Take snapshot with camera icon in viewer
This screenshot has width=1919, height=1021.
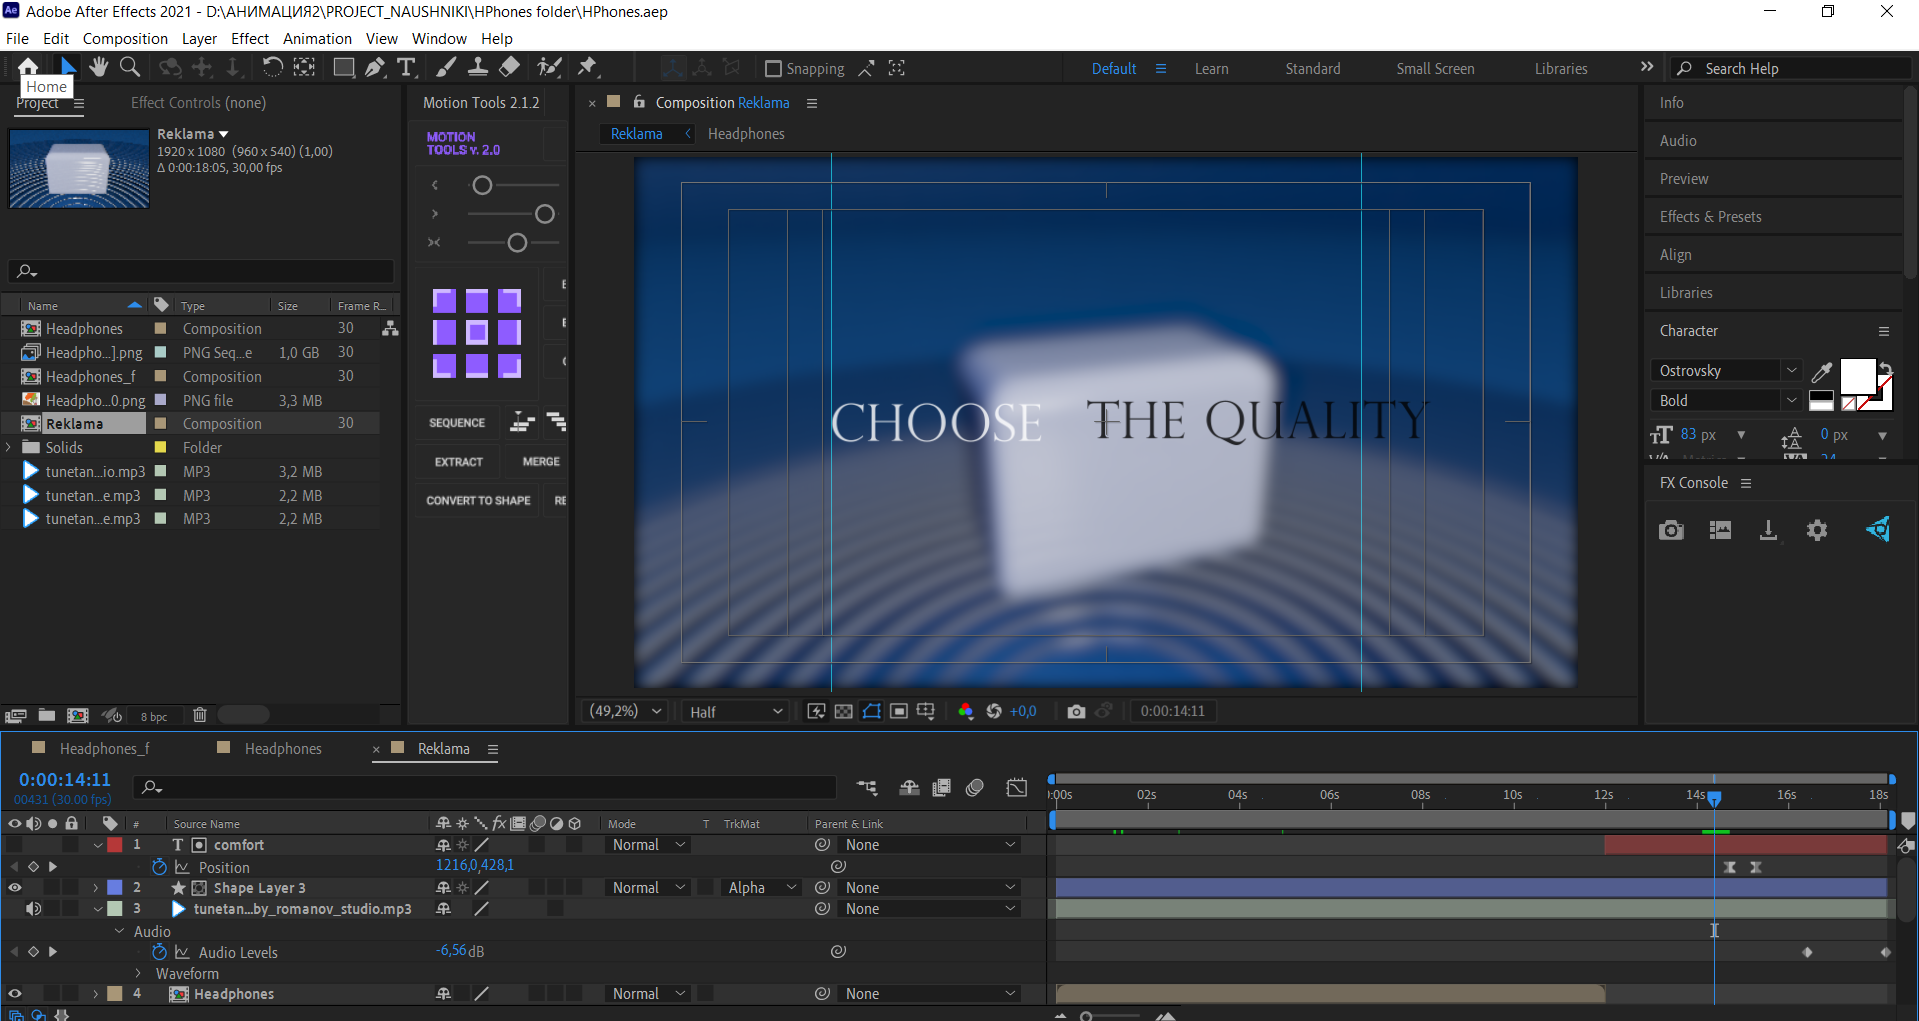(1076, 711)
